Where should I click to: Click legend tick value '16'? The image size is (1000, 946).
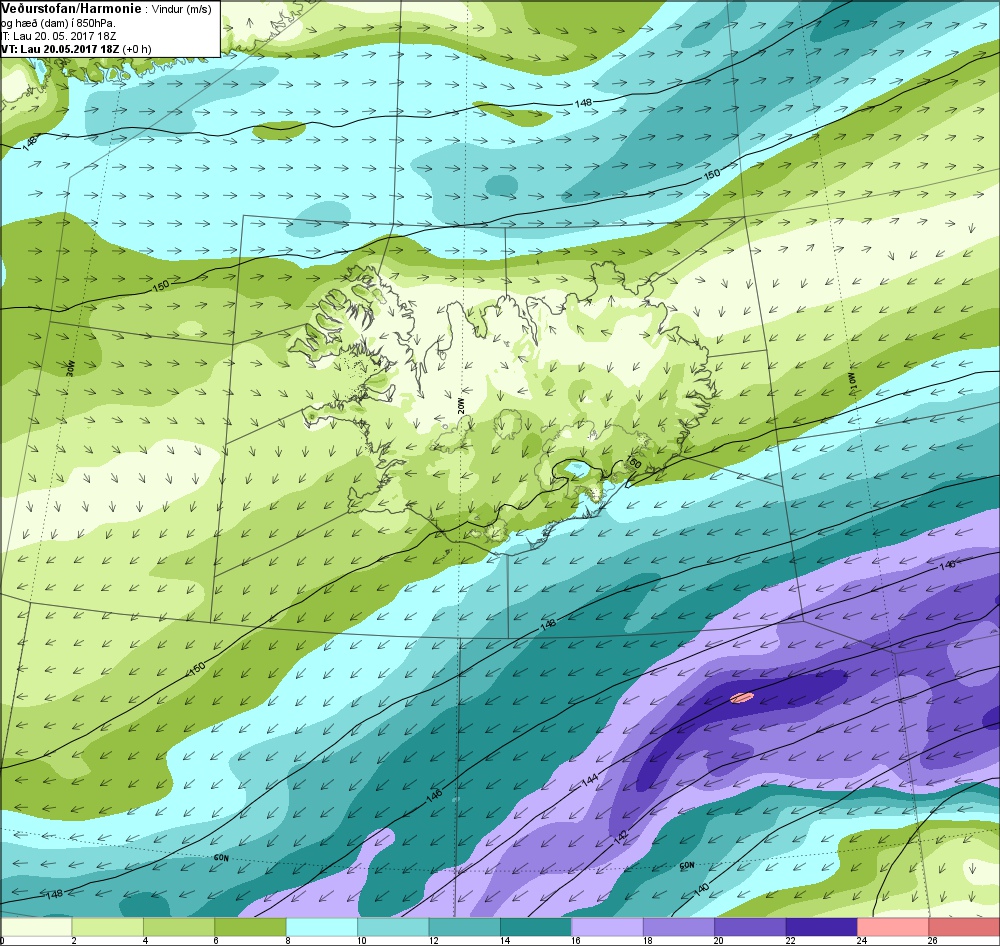(x=576, y=940)
